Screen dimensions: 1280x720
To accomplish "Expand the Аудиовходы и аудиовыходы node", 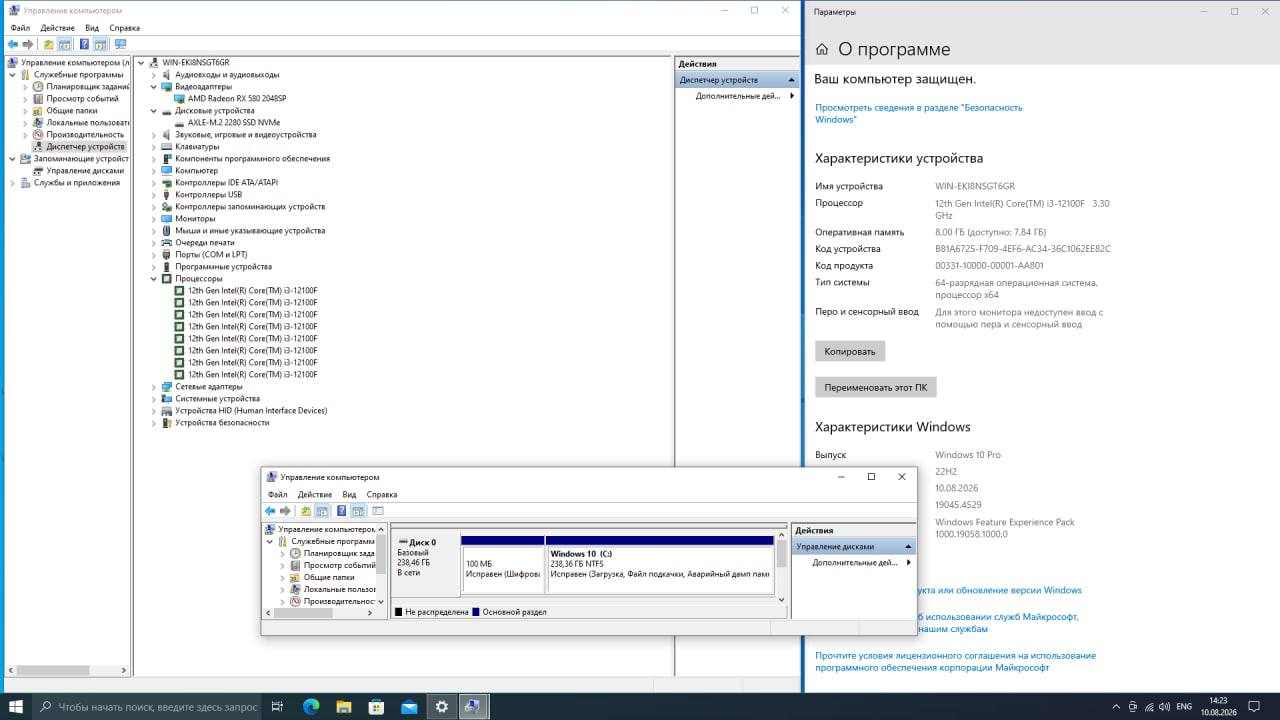I will pos(154,75).
